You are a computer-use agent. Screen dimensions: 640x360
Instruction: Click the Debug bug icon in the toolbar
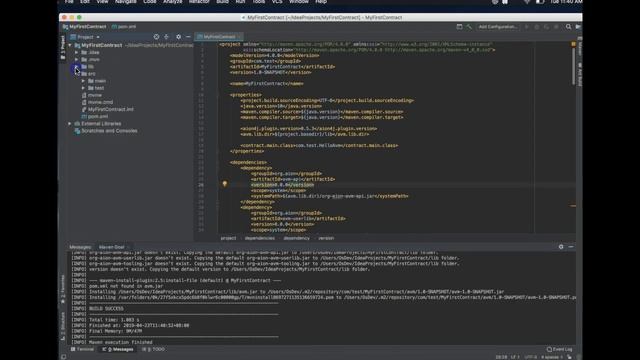tap(537, 27)
